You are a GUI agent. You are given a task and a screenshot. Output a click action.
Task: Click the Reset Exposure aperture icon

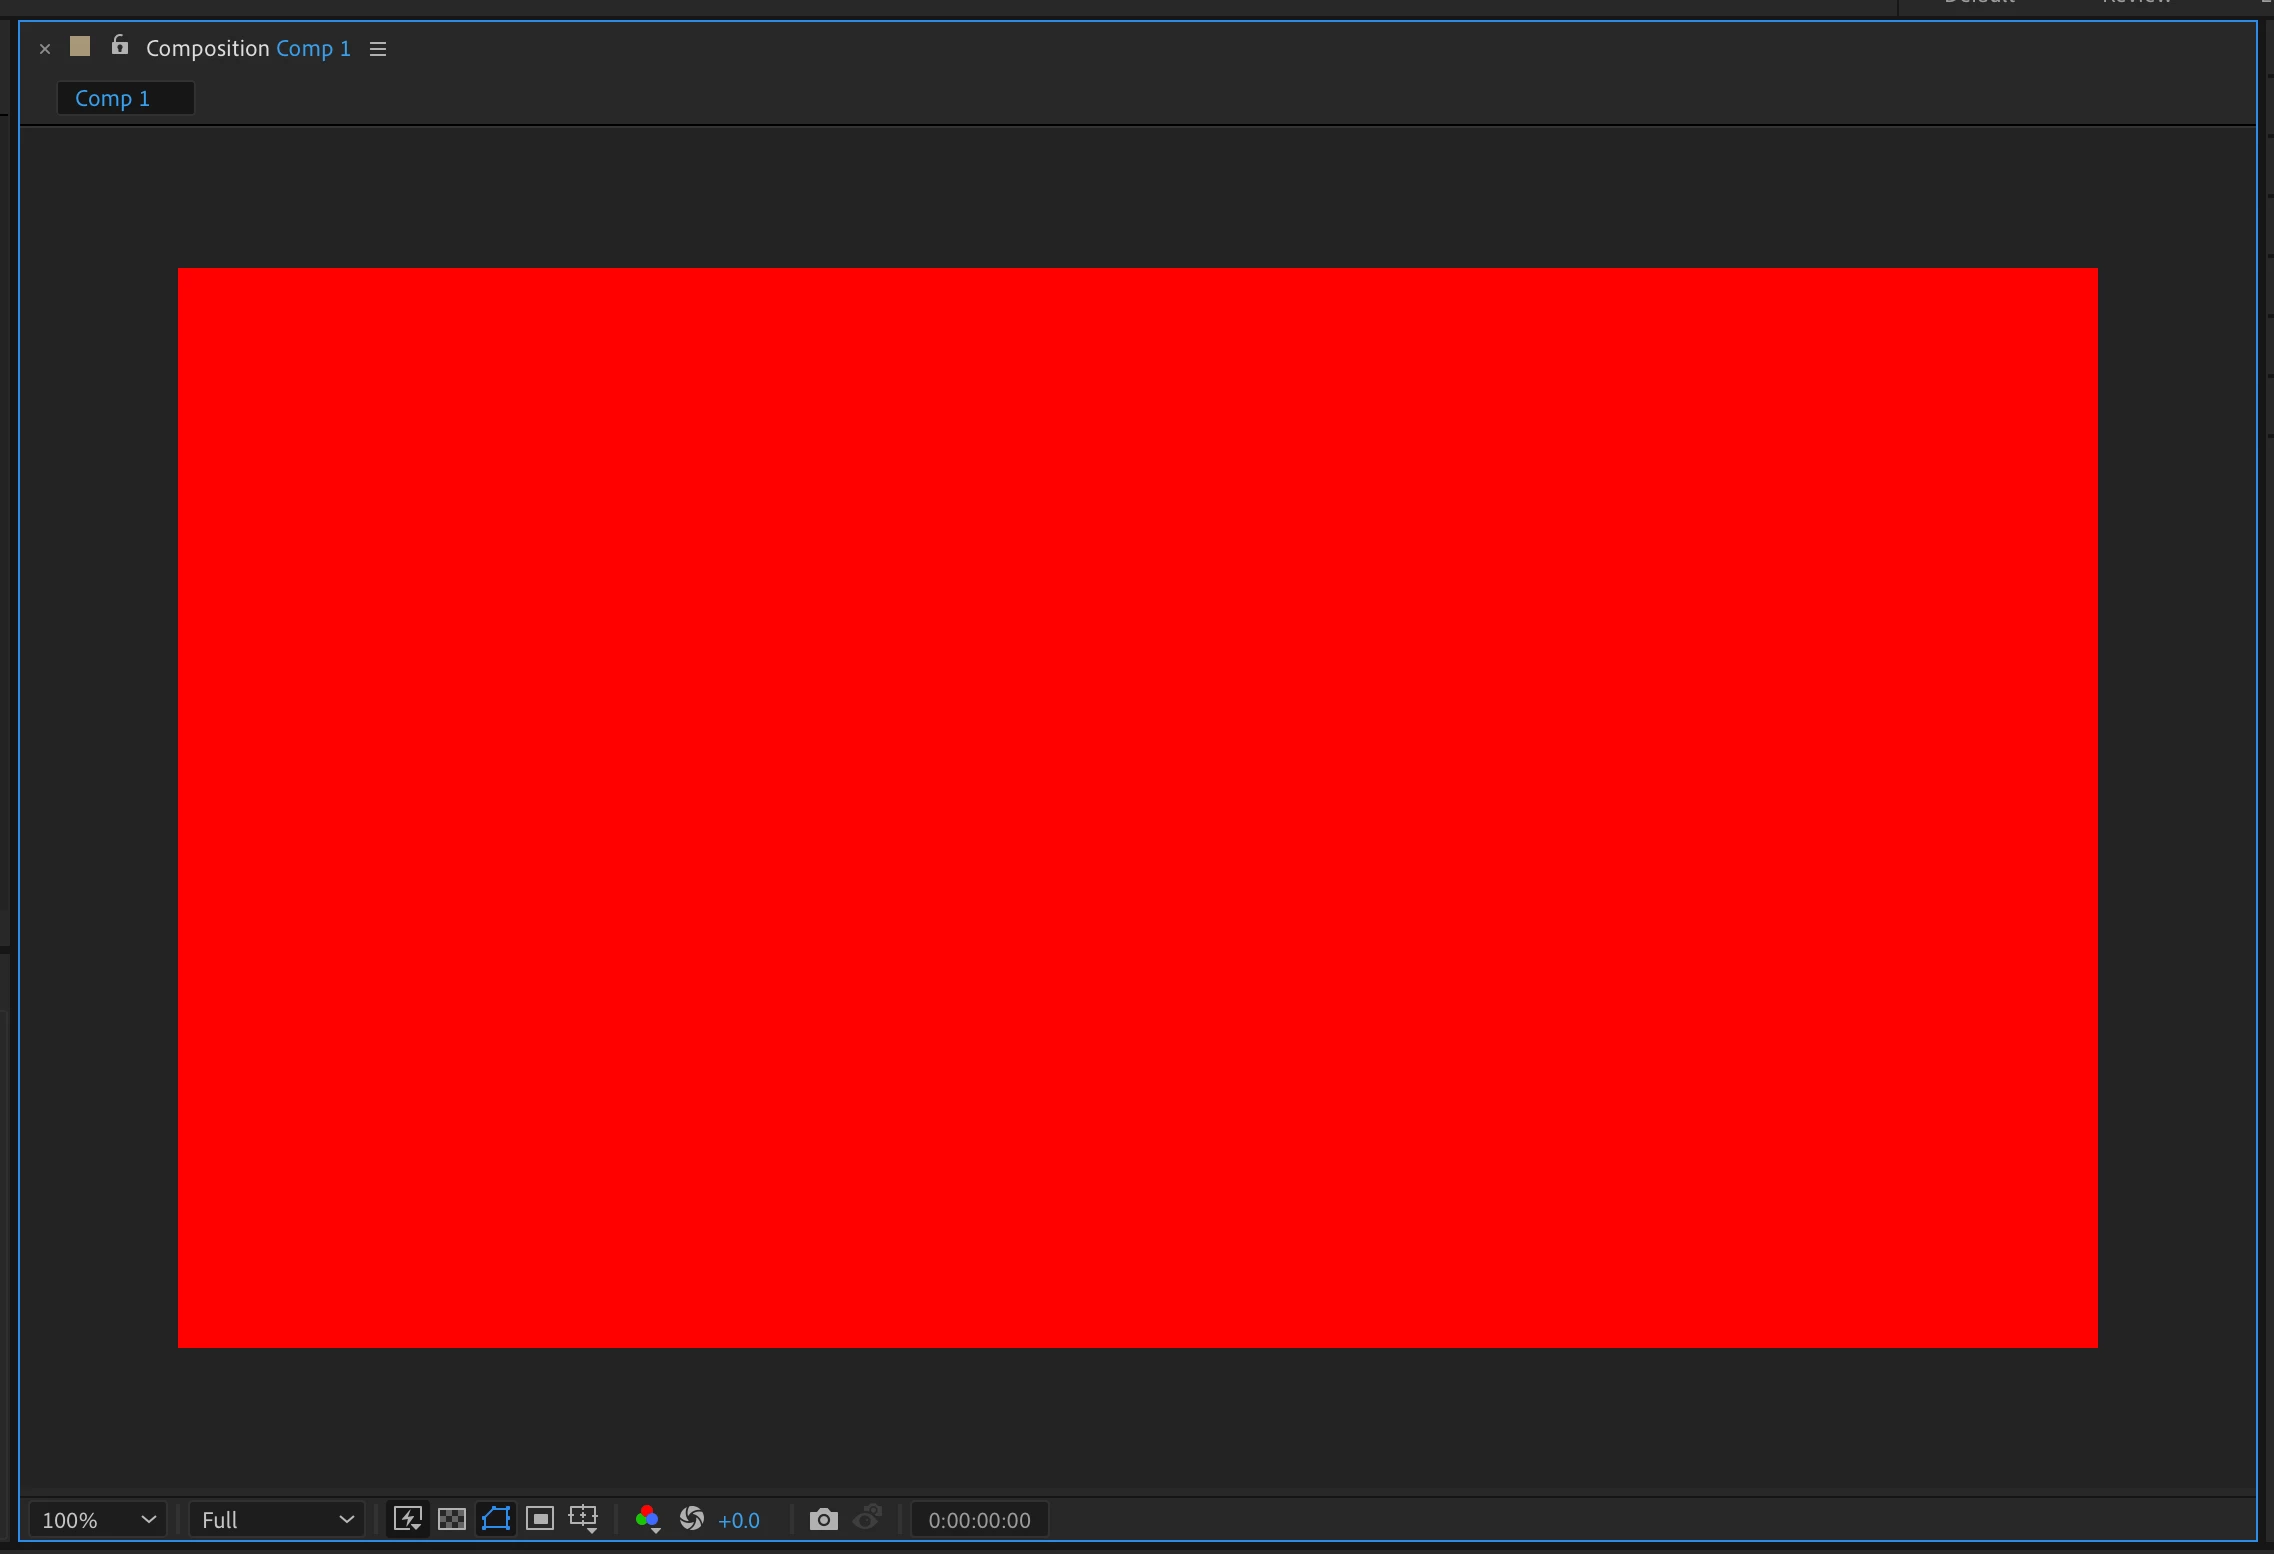coord(691,1519)
